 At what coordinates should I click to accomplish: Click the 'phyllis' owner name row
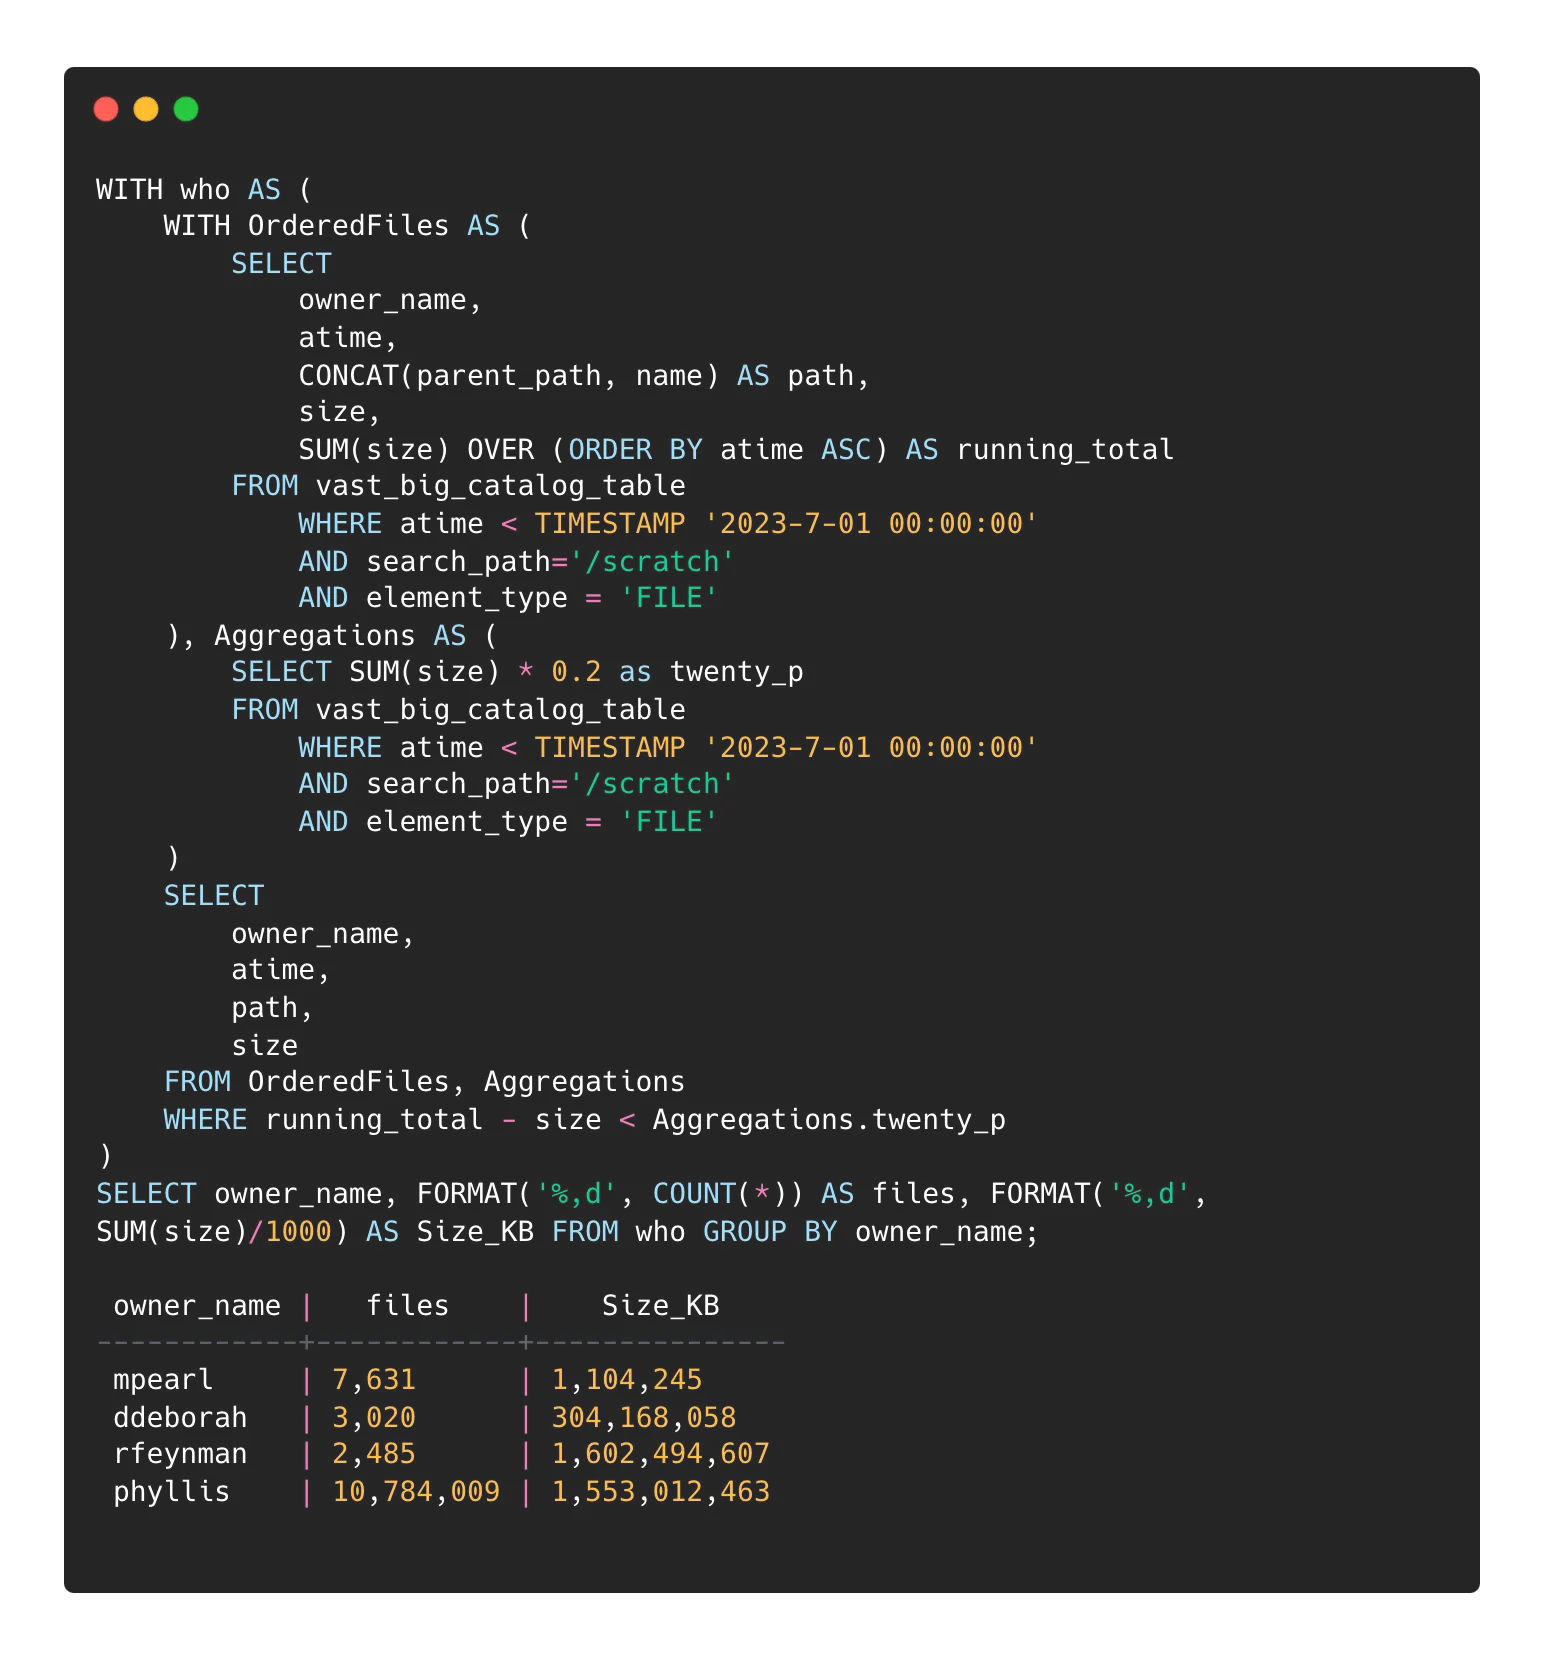(171, 1492)
